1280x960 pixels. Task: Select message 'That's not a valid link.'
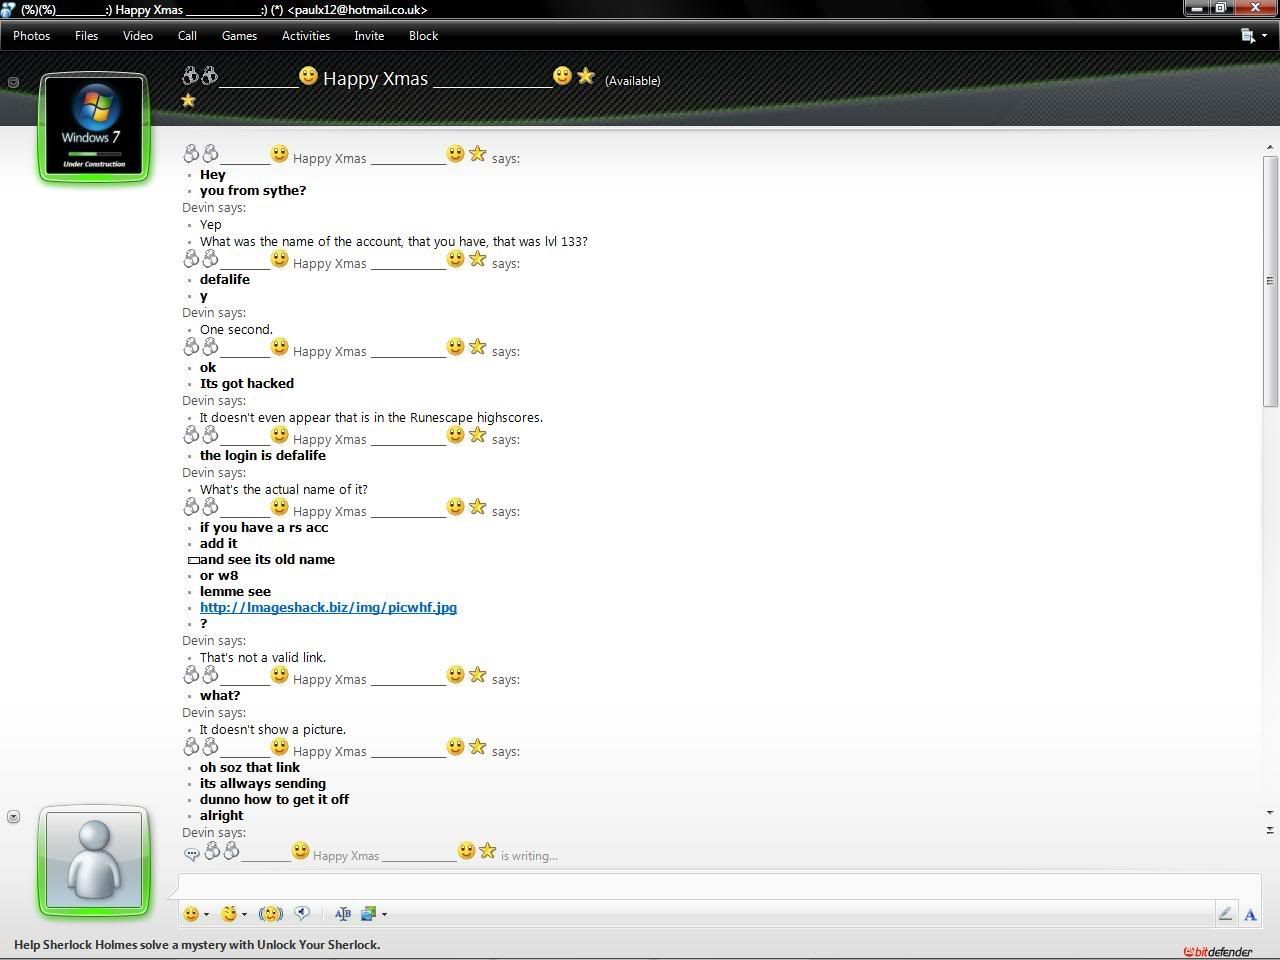(x=263, y=657)
